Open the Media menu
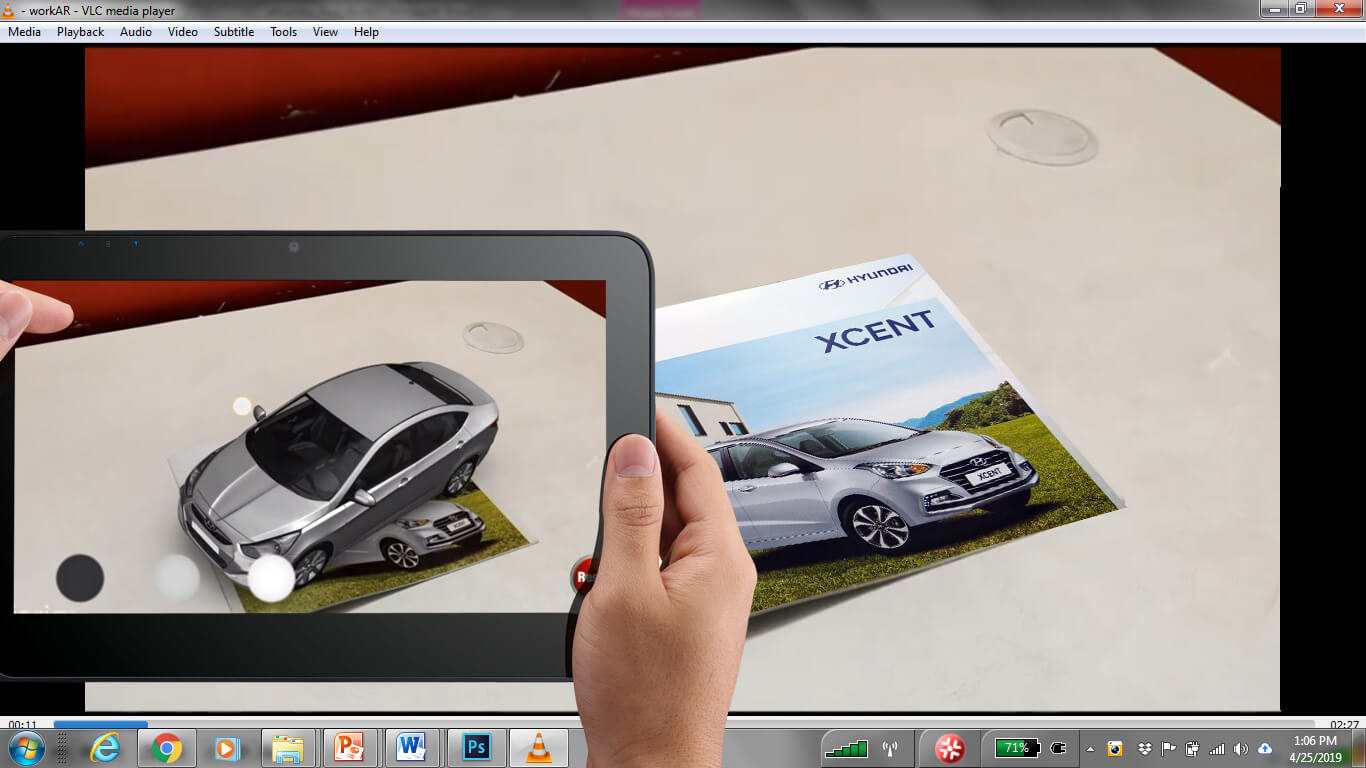1366x768 pixels. 24,32
